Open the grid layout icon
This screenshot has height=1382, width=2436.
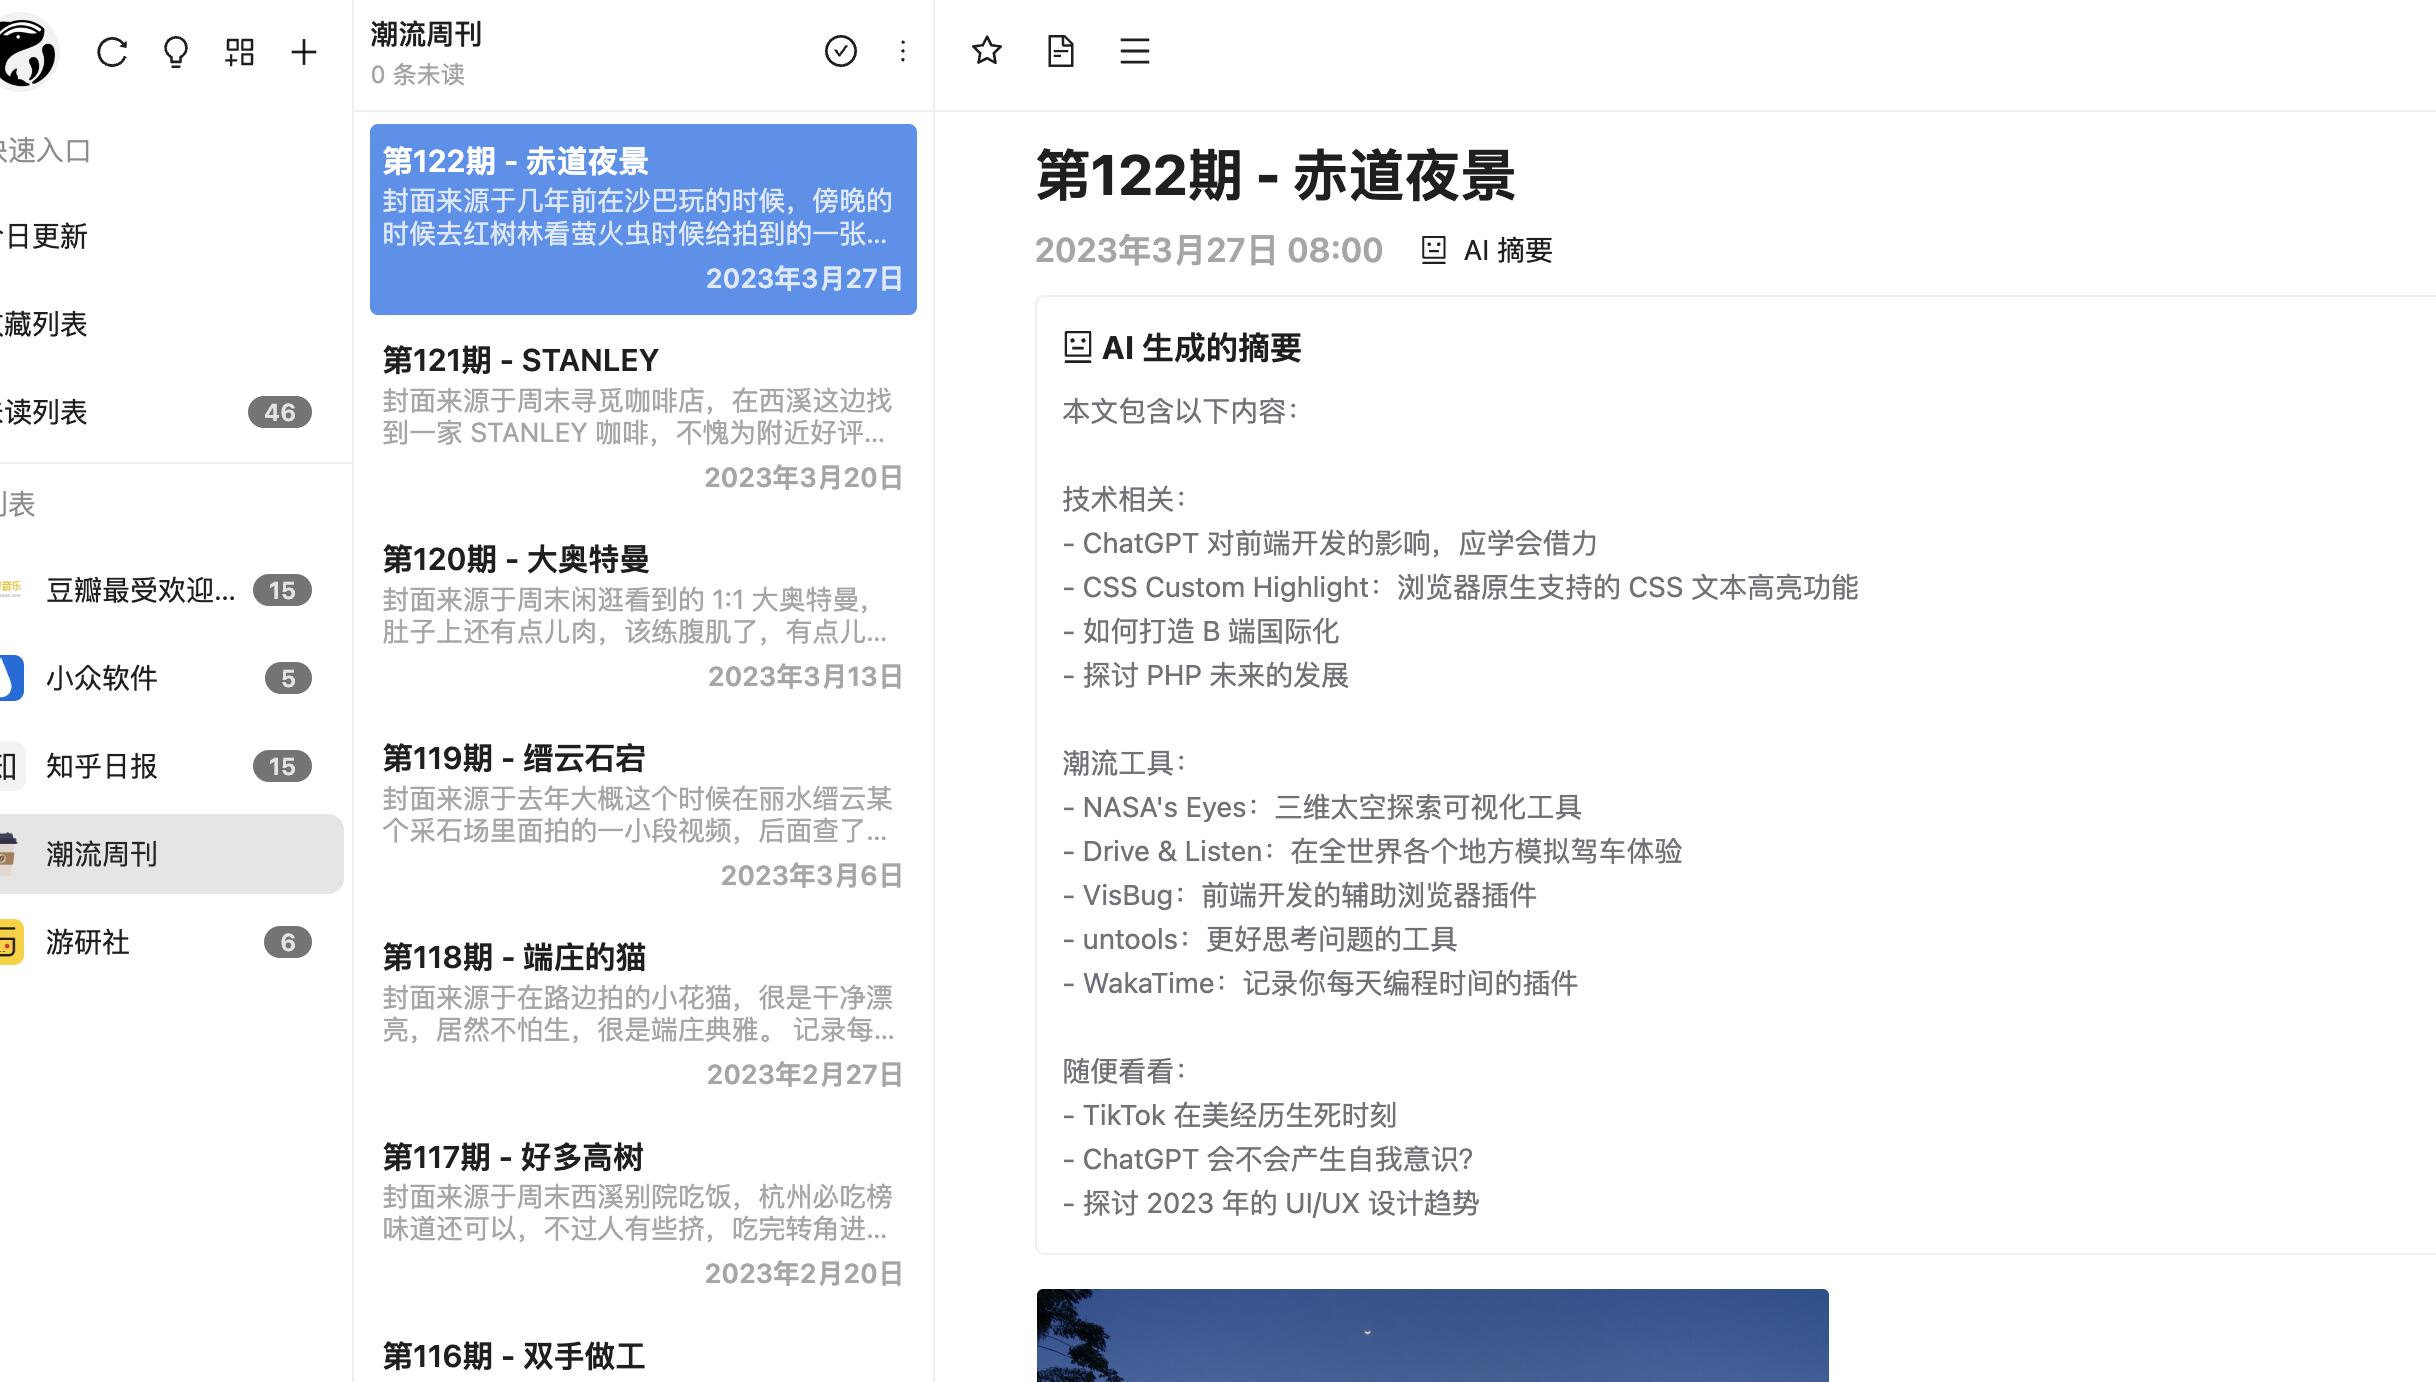pyautogui.click(x=240, y=52)
